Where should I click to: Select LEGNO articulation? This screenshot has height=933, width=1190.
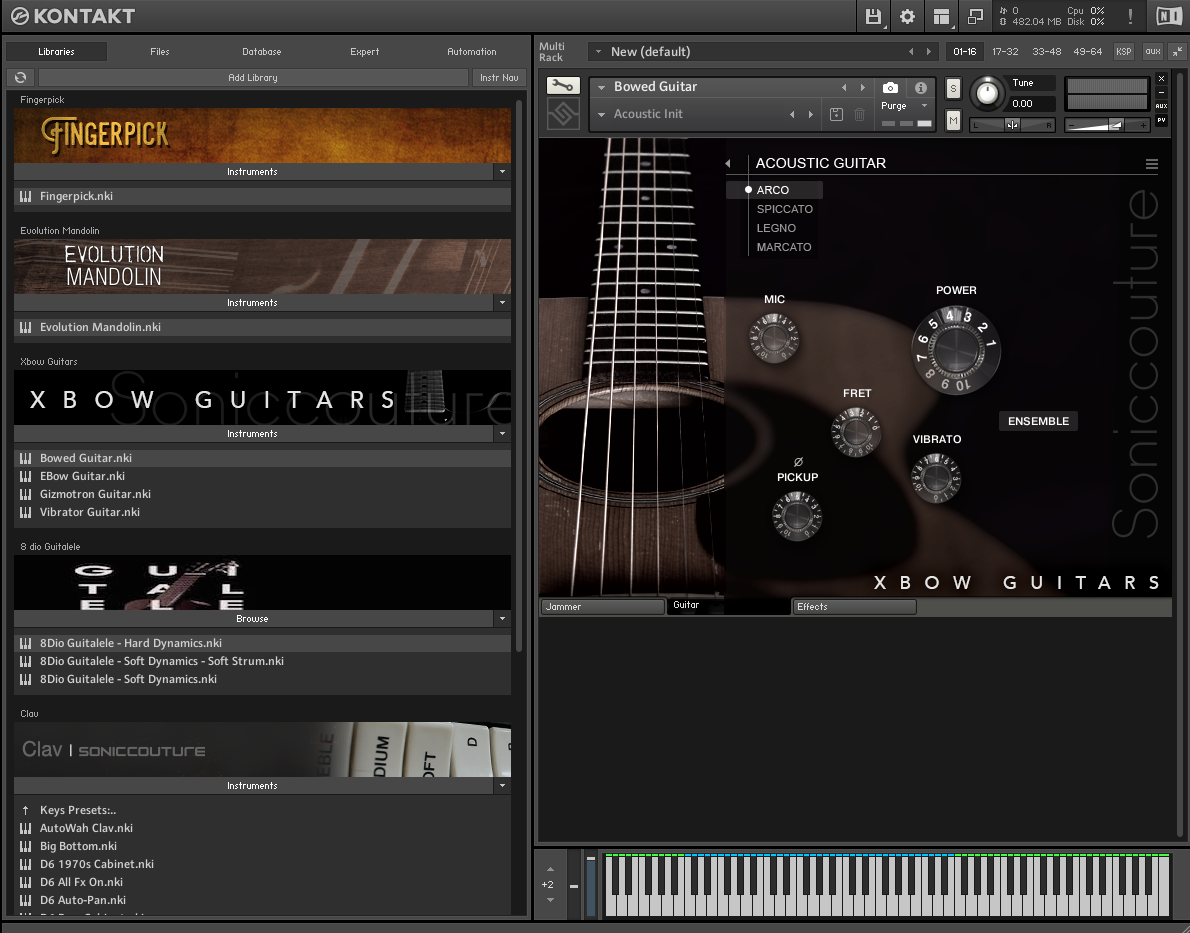(776, 228)
